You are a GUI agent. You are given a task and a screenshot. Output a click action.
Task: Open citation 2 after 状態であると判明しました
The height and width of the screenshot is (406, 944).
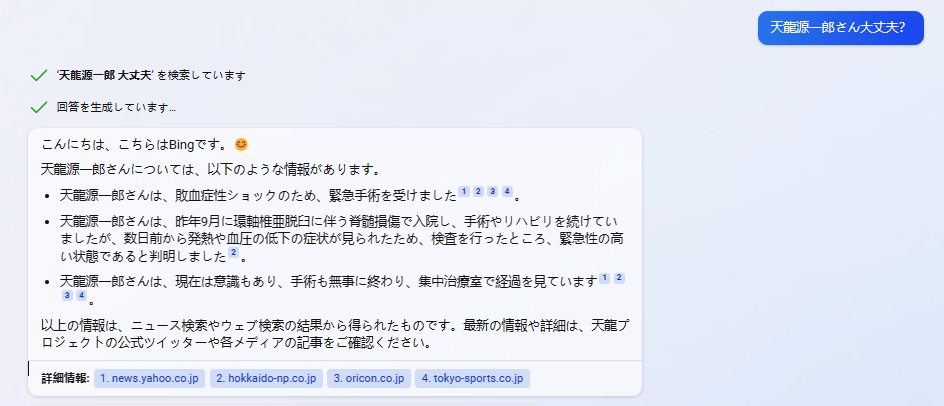(x=234, y=252)
